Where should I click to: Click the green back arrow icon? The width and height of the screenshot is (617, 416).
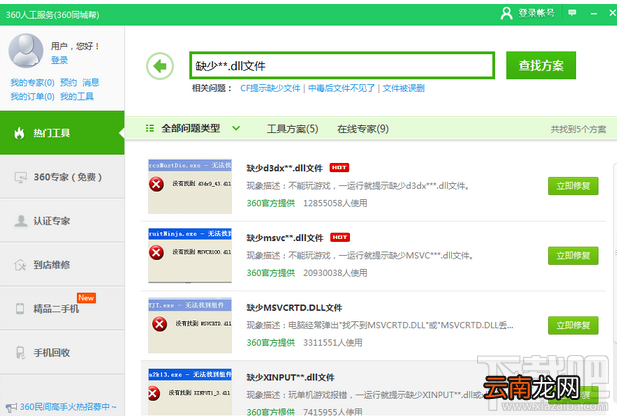(x=160, y=66)
